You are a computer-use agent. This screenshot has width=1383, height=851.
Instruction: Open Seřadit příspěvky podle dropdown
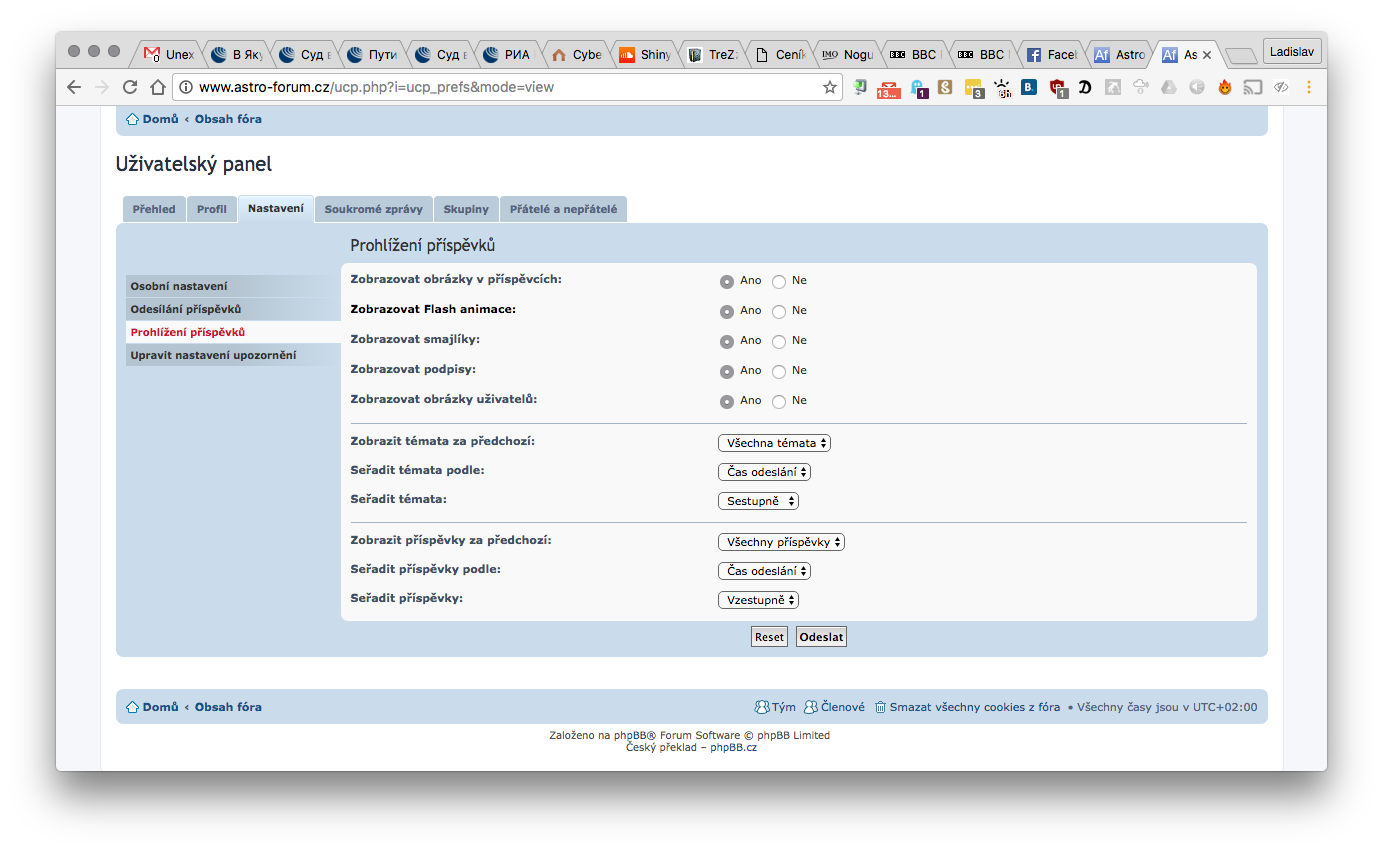click(764, 570)
